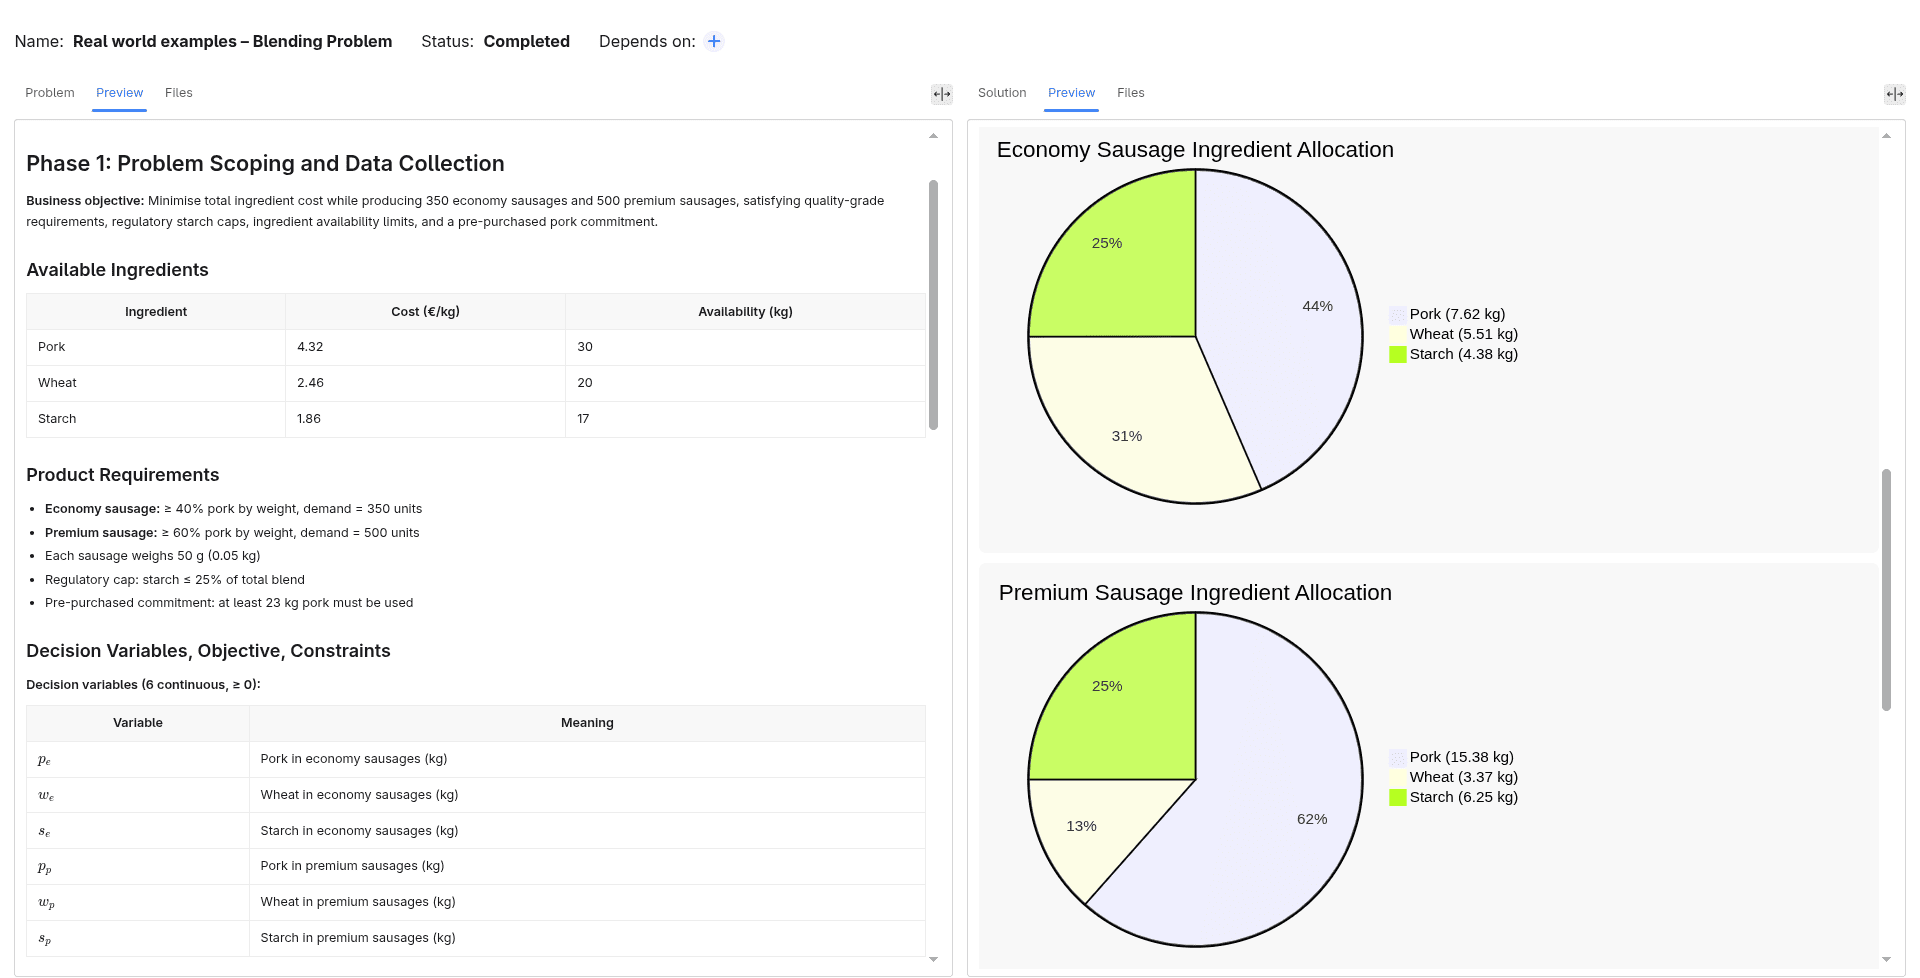Toggle Starch legend in Economy chart
Viewport: 1920px width, 978px height.
pyautogui.click(x=1453, y=354)
